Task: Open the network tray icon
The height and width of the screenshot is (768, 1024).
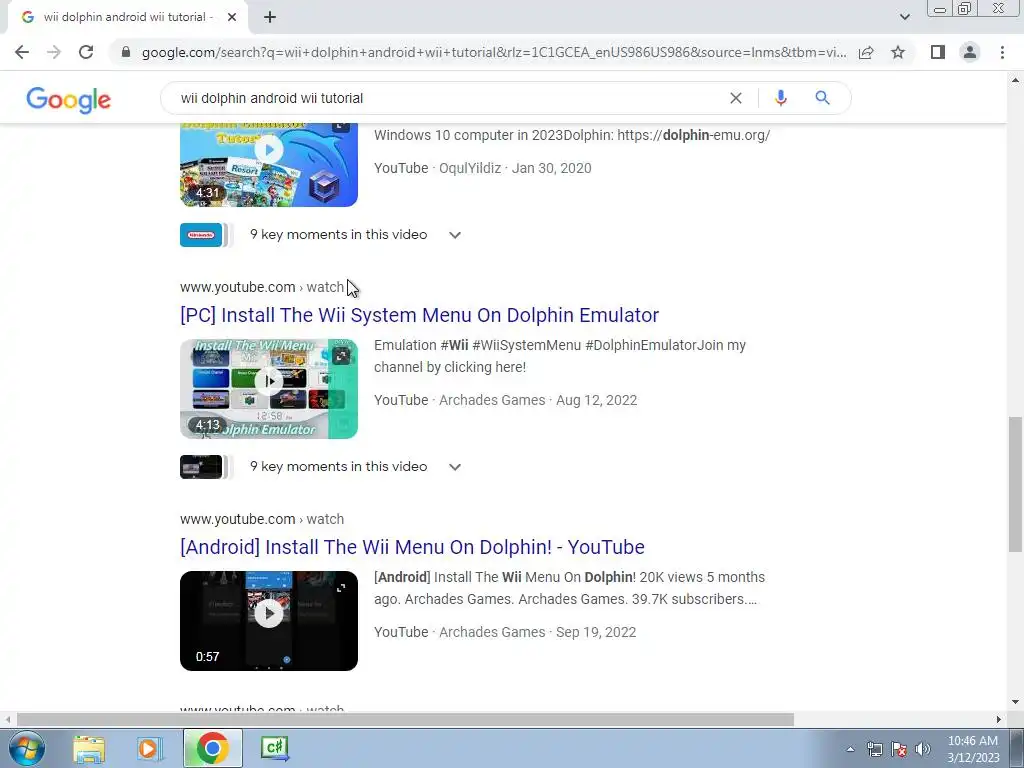Action: point(874,749)
